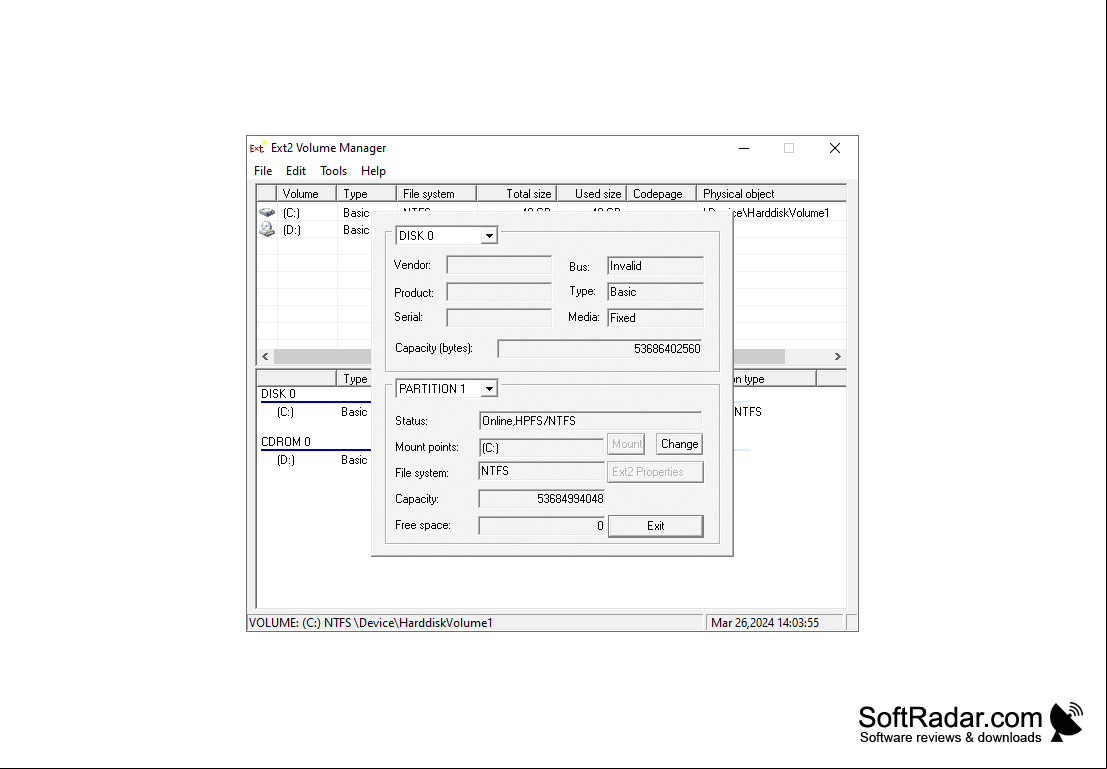Select the hard disk icon for C: volume

(267, 213)
